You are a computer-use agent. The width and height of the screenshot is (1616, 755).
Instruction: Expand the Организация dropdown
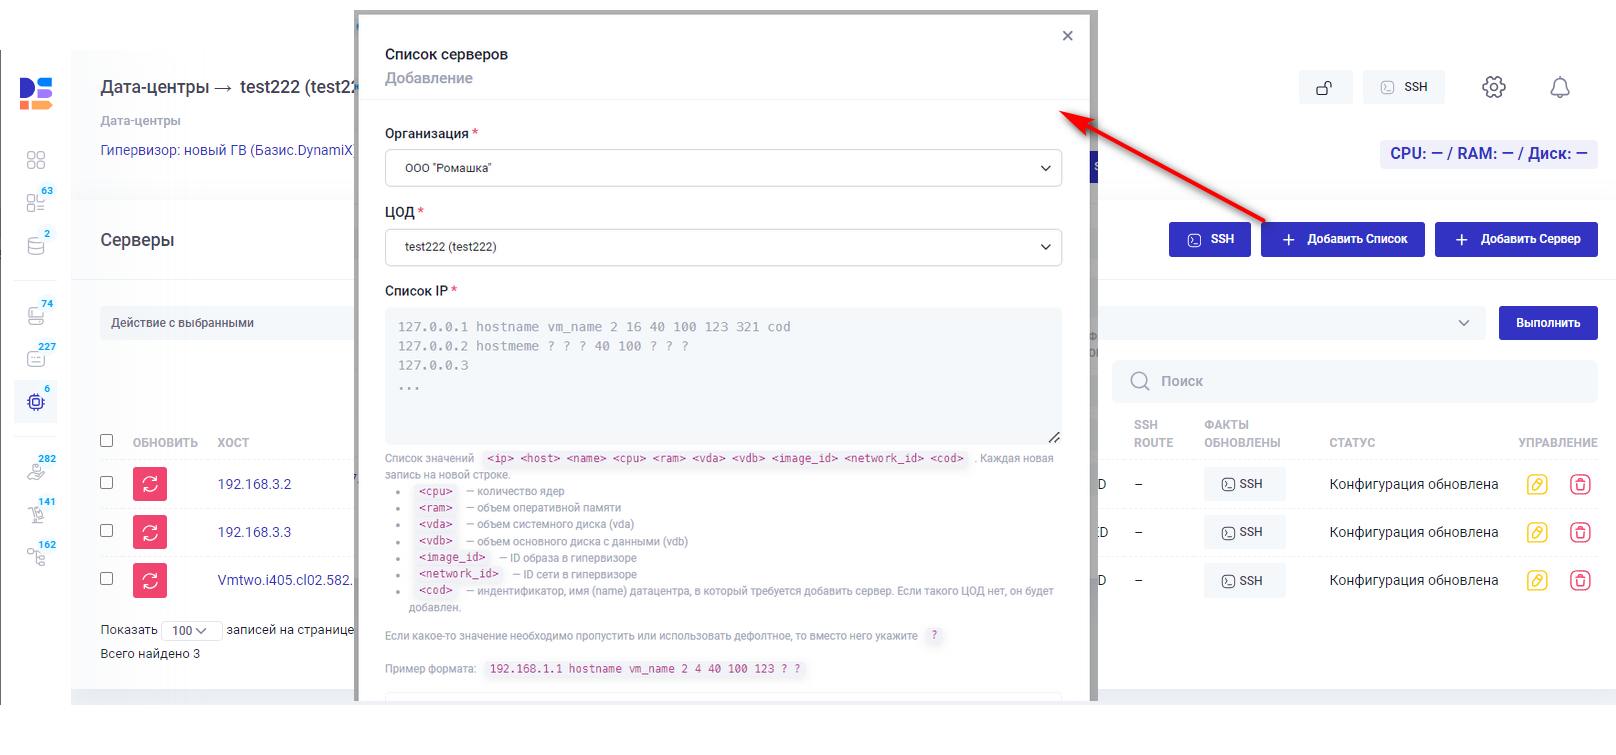[722, 168]
